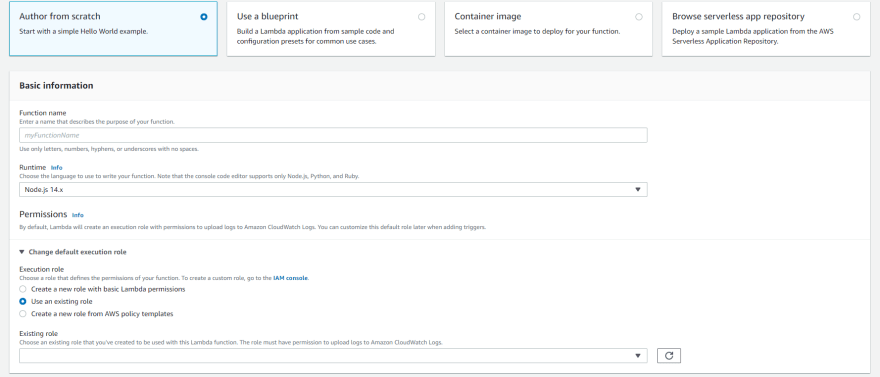
Task: Choose Use an existing role radio button
Action: [23, 301]
